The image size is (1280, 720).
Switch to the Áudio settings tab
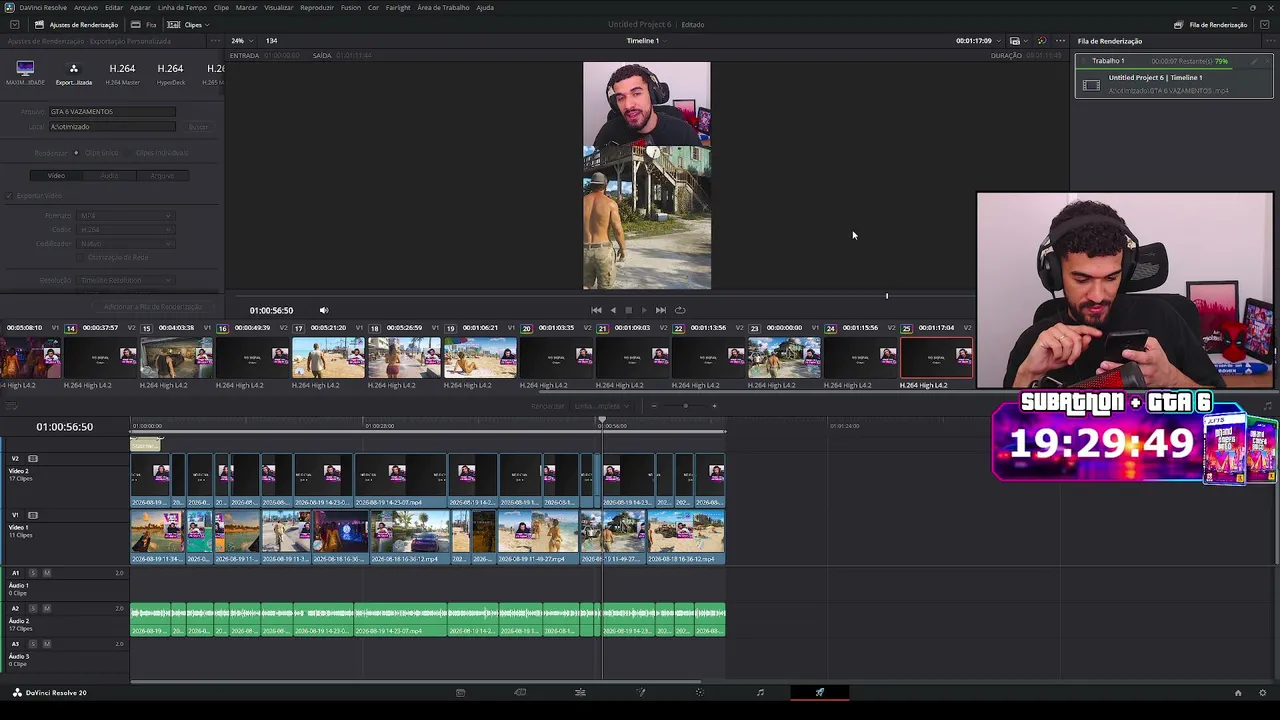point(109,176)
